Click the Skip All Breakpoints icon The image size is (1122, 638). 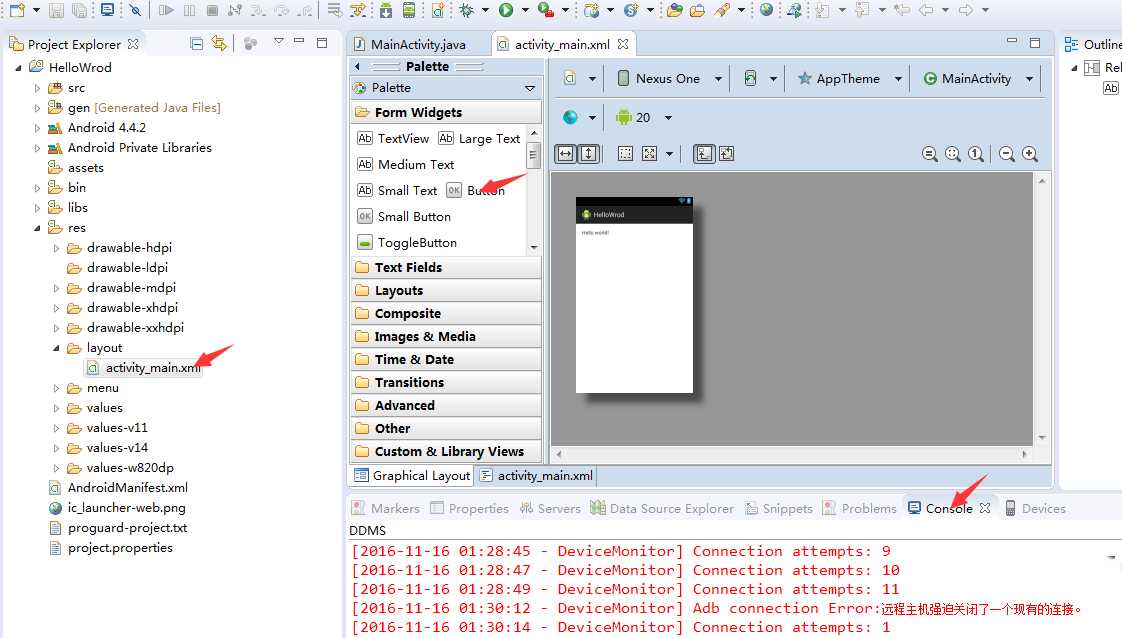pyautogui.click(x=135, y=10)
